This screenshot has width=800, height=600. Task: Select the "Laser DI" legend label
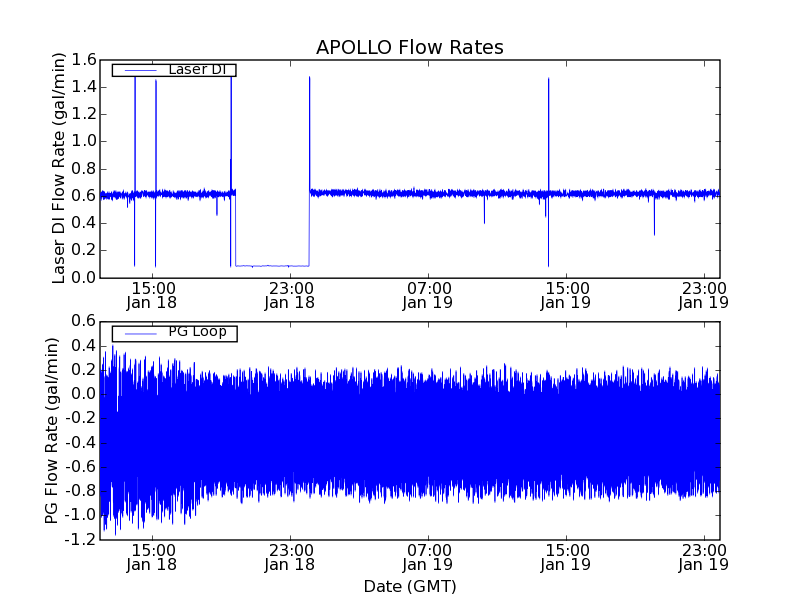tap(197, 69)
